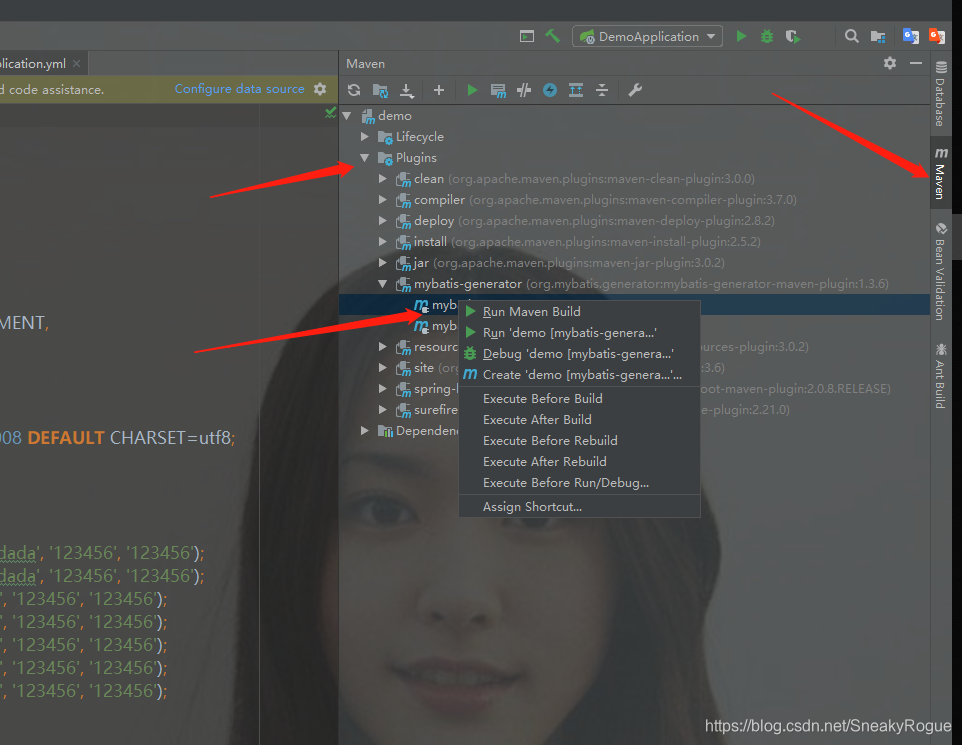This screenshot has width=962, height=745.
Task: Select Execute Before Run/Debug...
Action: point(579,483)
